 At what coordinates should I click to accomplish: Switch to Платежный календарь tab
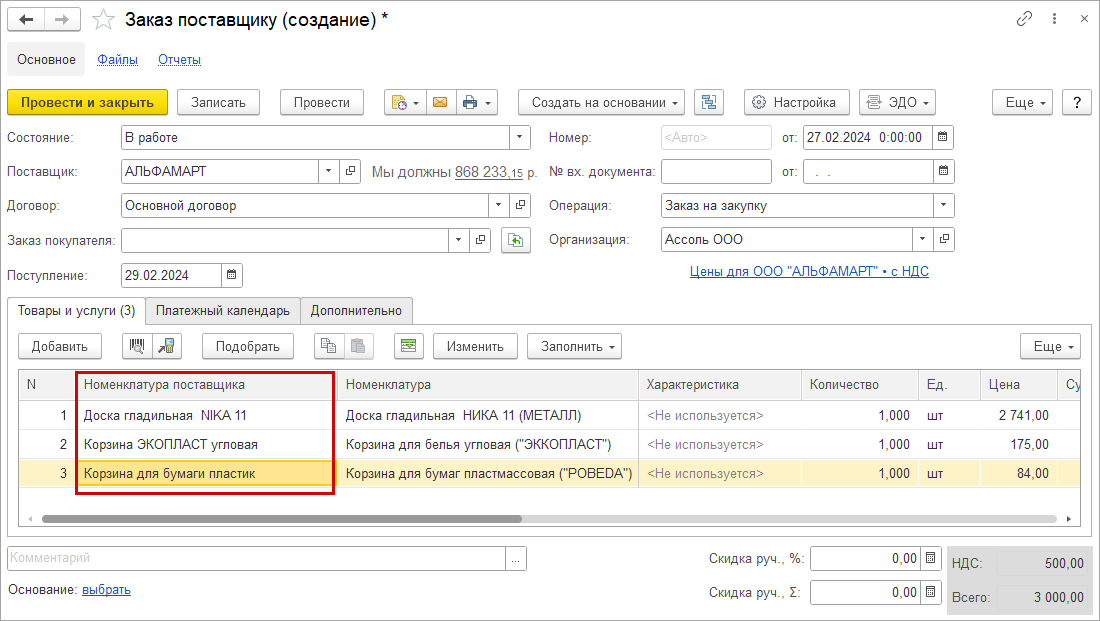[222, 310]
